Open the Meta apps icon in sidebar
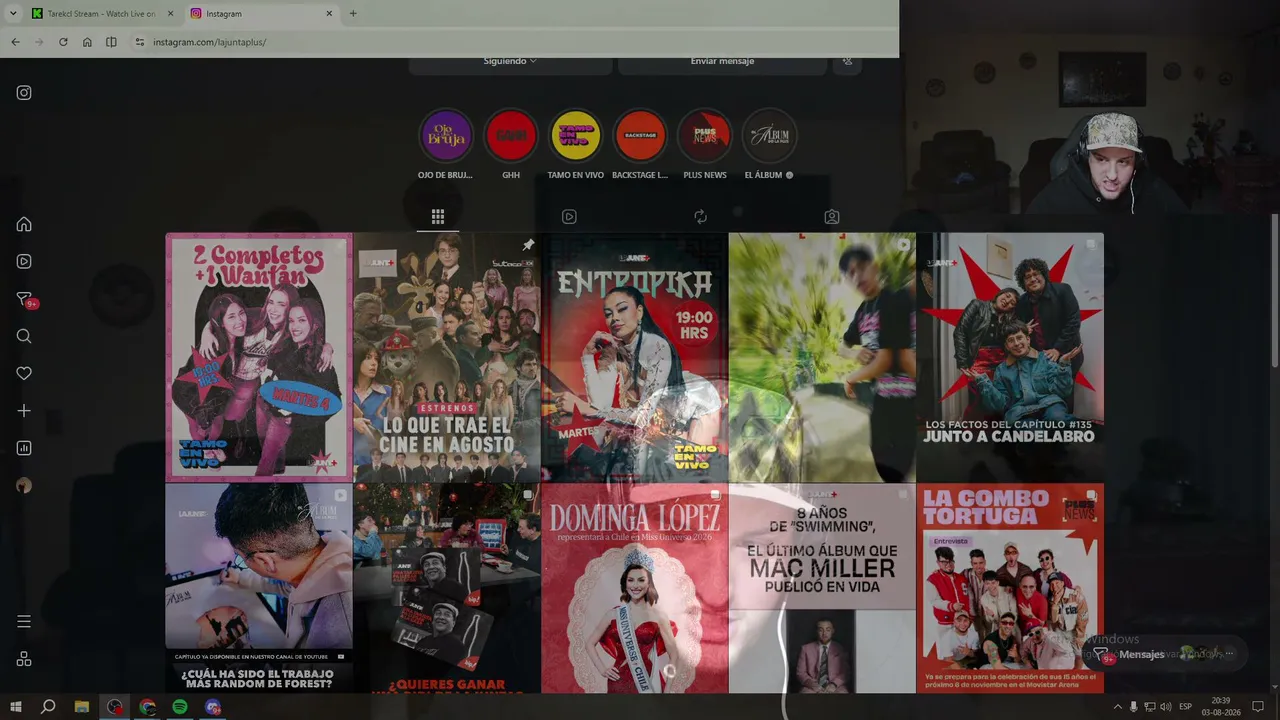This screenshot has height=720, width=1280. (24, 659)
